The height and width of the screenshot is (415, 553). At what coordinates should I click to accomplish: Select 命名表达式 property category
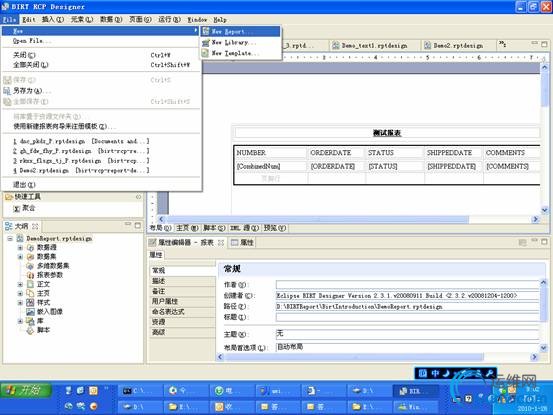(x=182, y=312)
